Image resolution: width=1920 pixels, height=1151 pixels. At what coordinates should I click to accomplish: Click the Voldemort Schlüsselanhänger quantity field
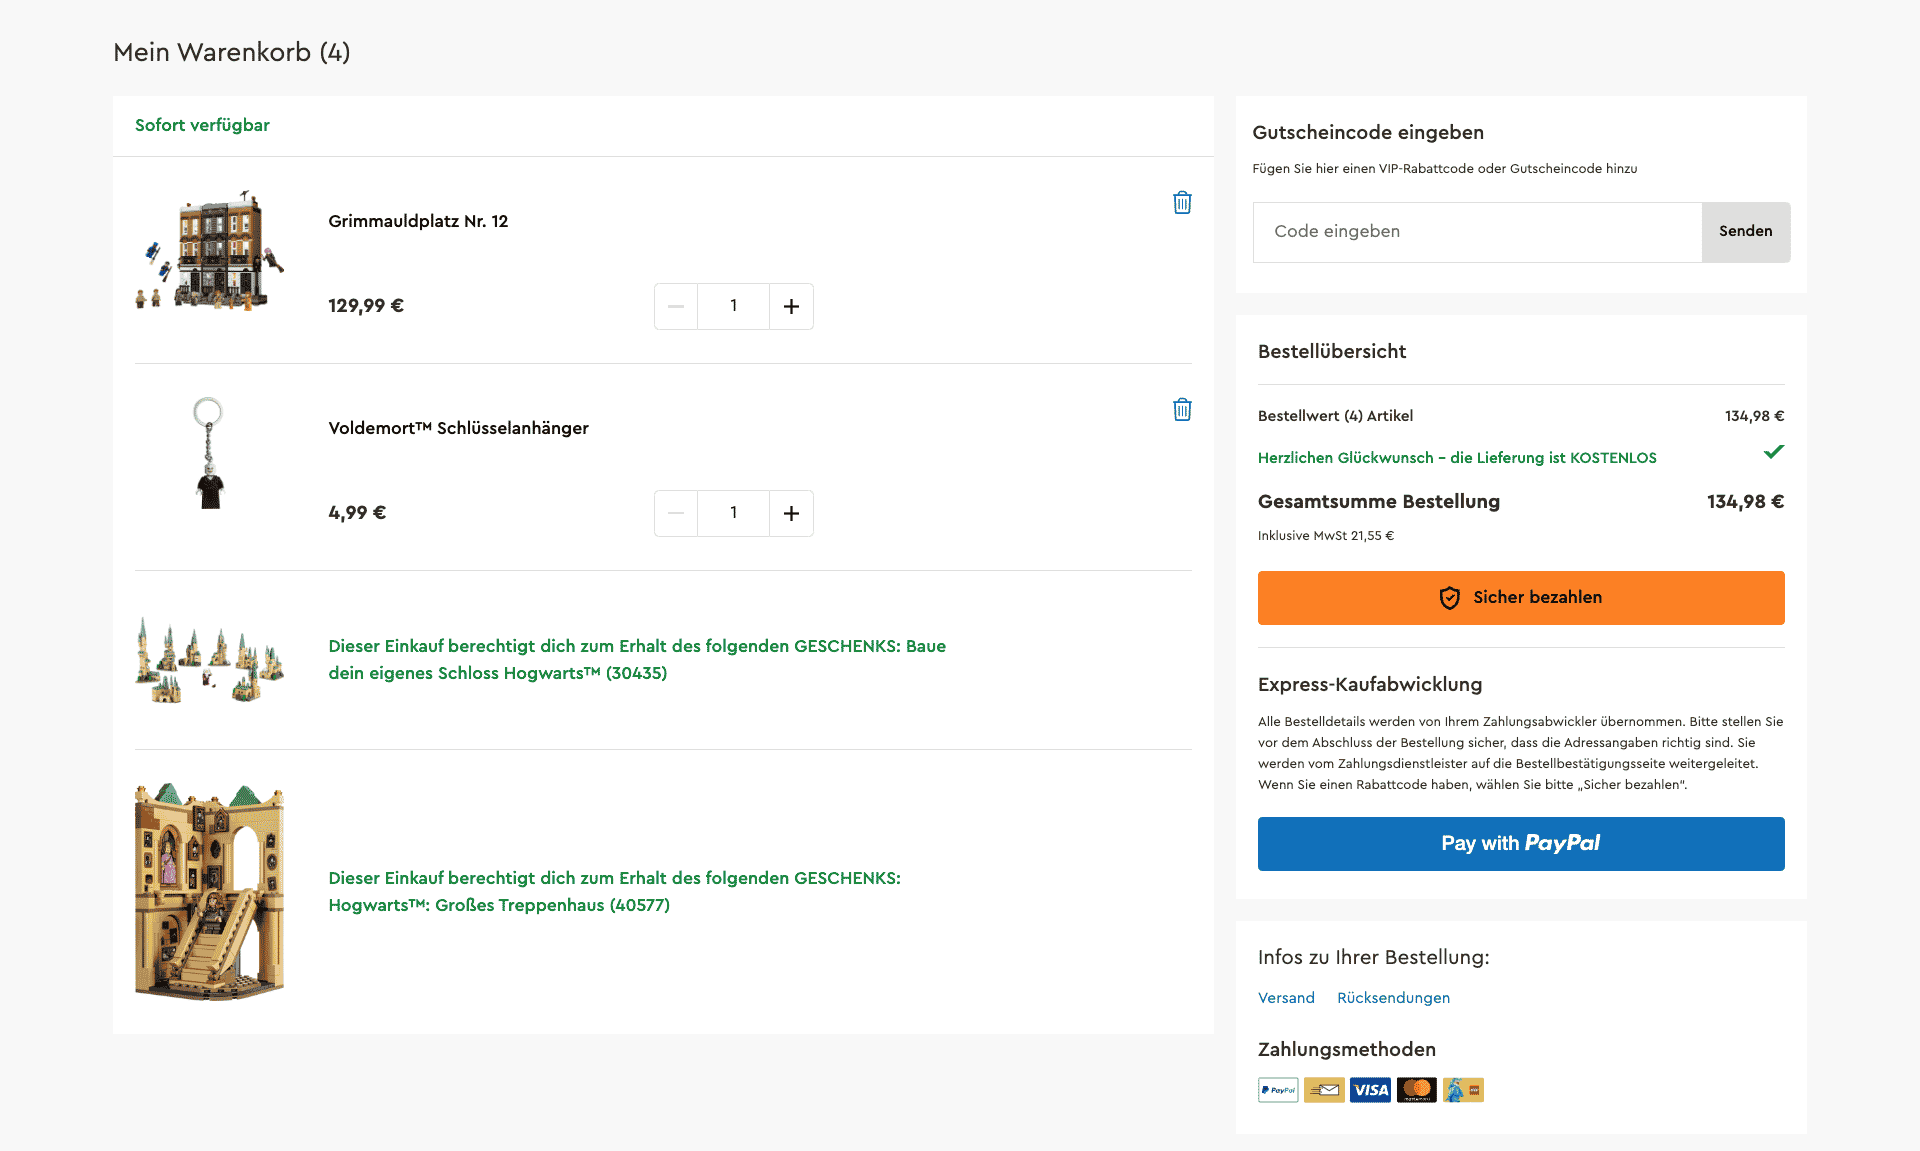[x=734, y=513]
